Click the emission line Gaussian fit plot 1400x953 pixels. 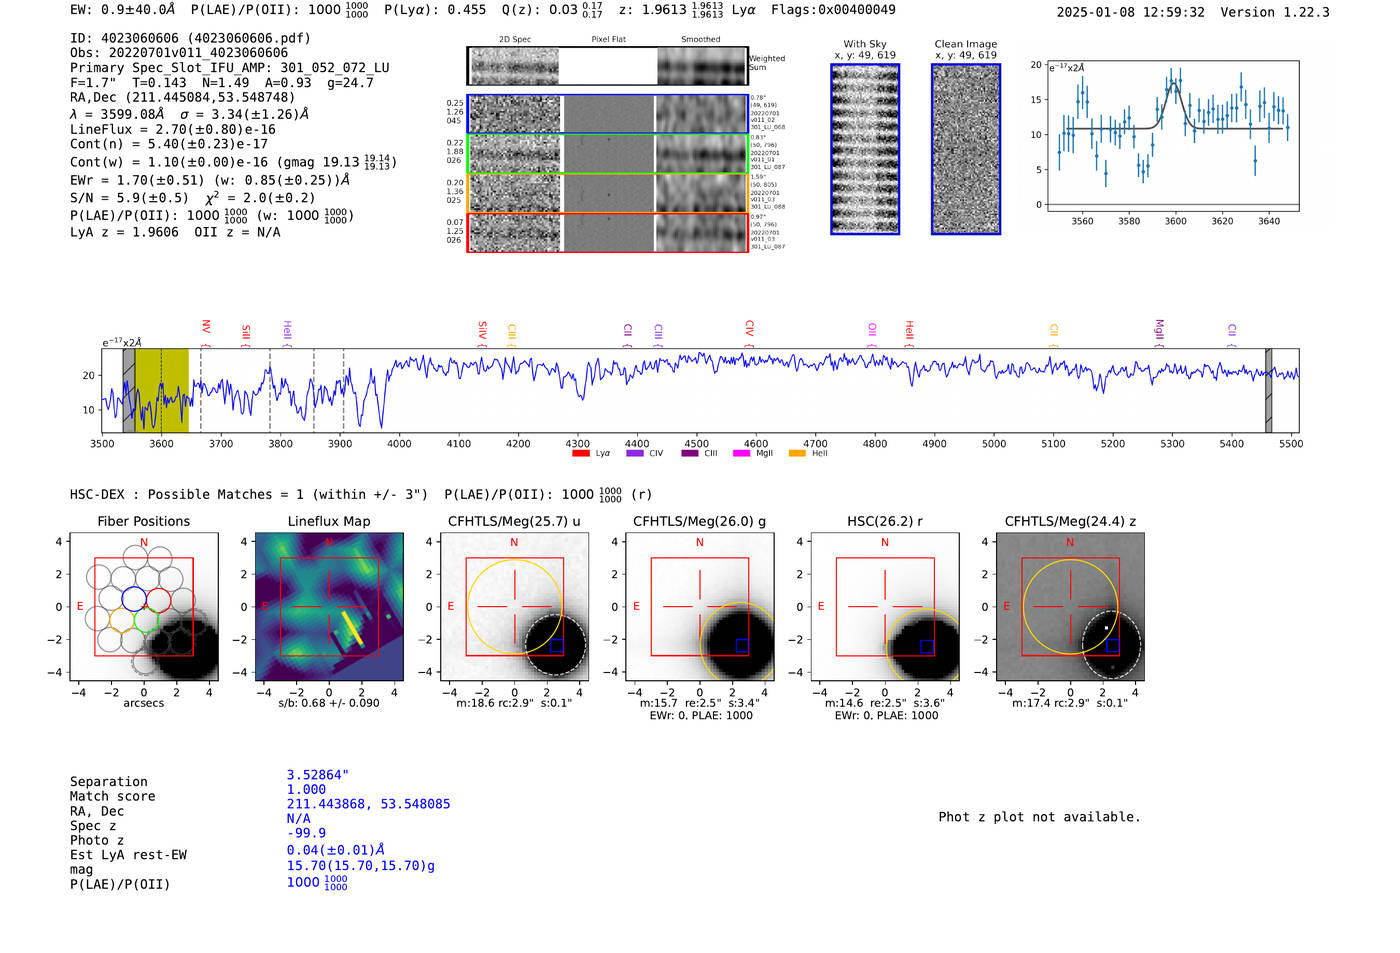tap(1172, 136)
